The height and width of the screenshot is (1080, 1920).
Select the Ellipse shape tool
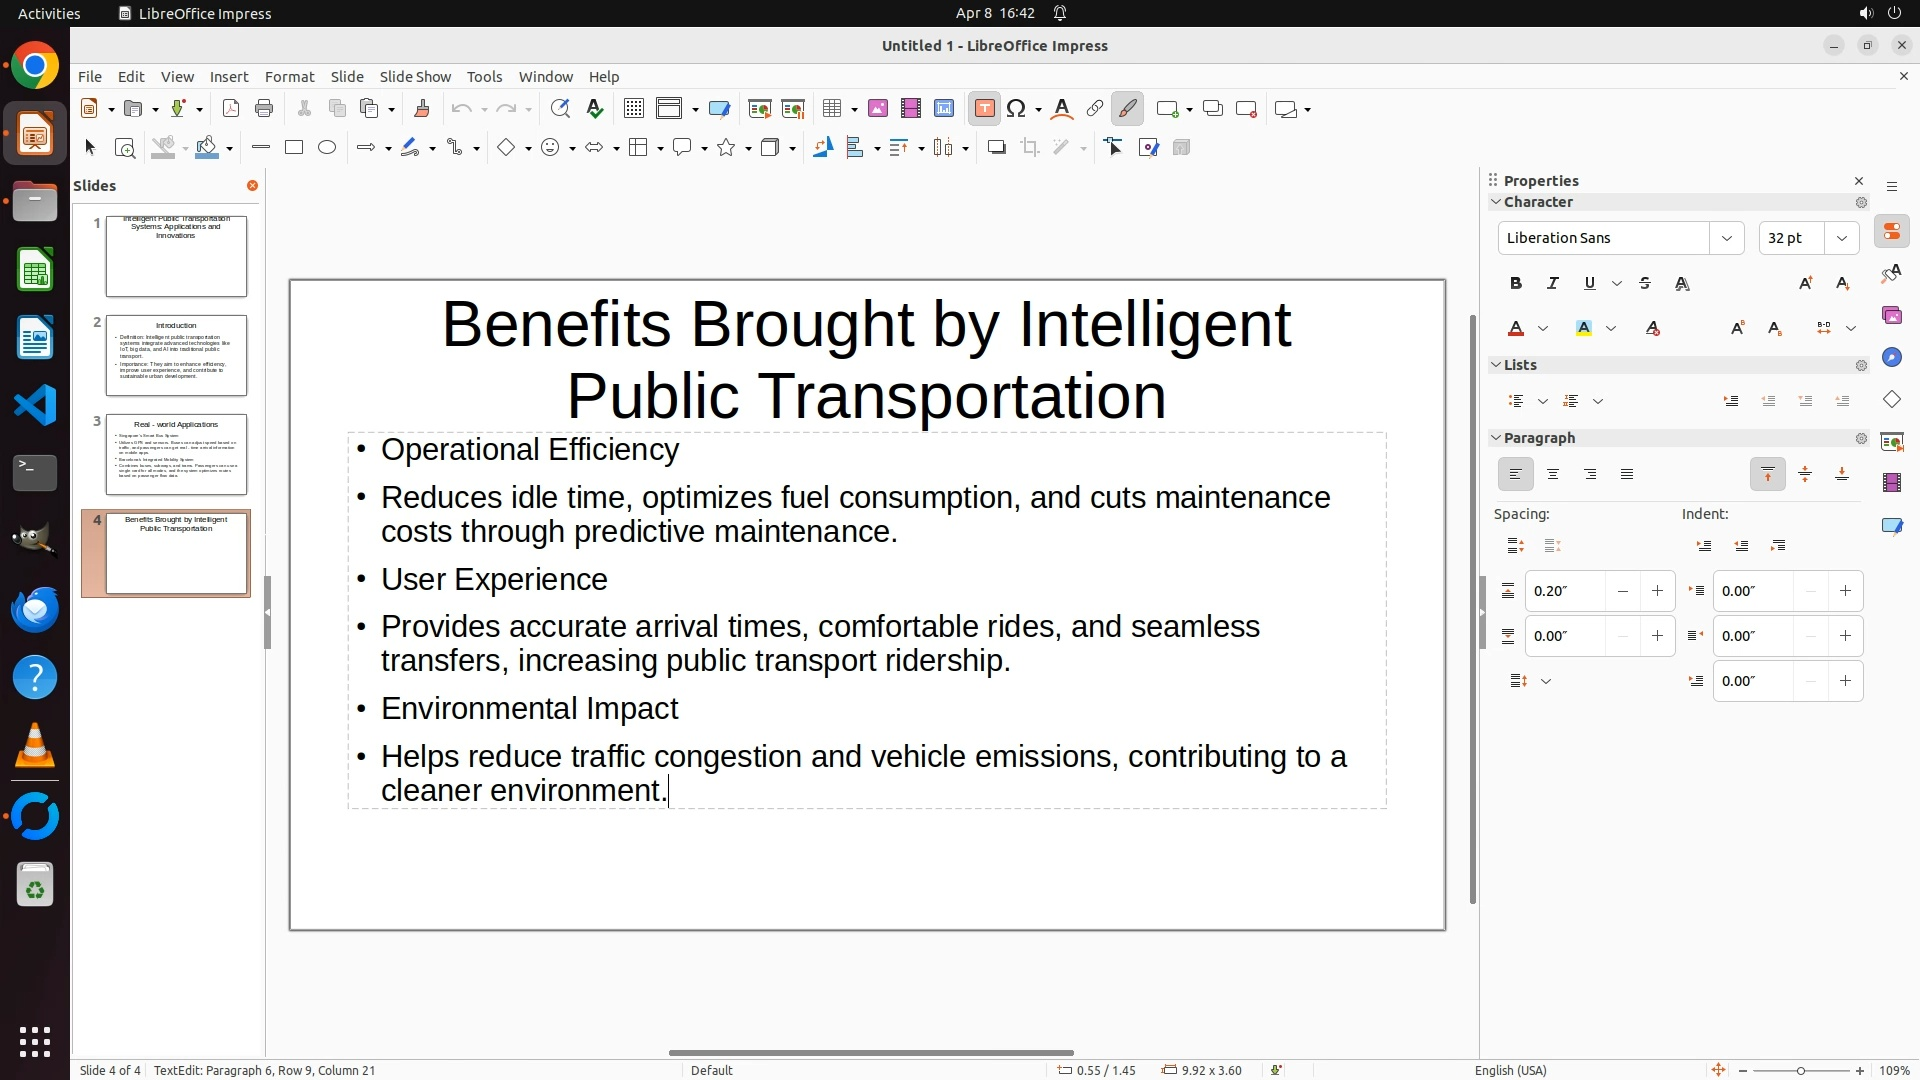tap(327, 148)
